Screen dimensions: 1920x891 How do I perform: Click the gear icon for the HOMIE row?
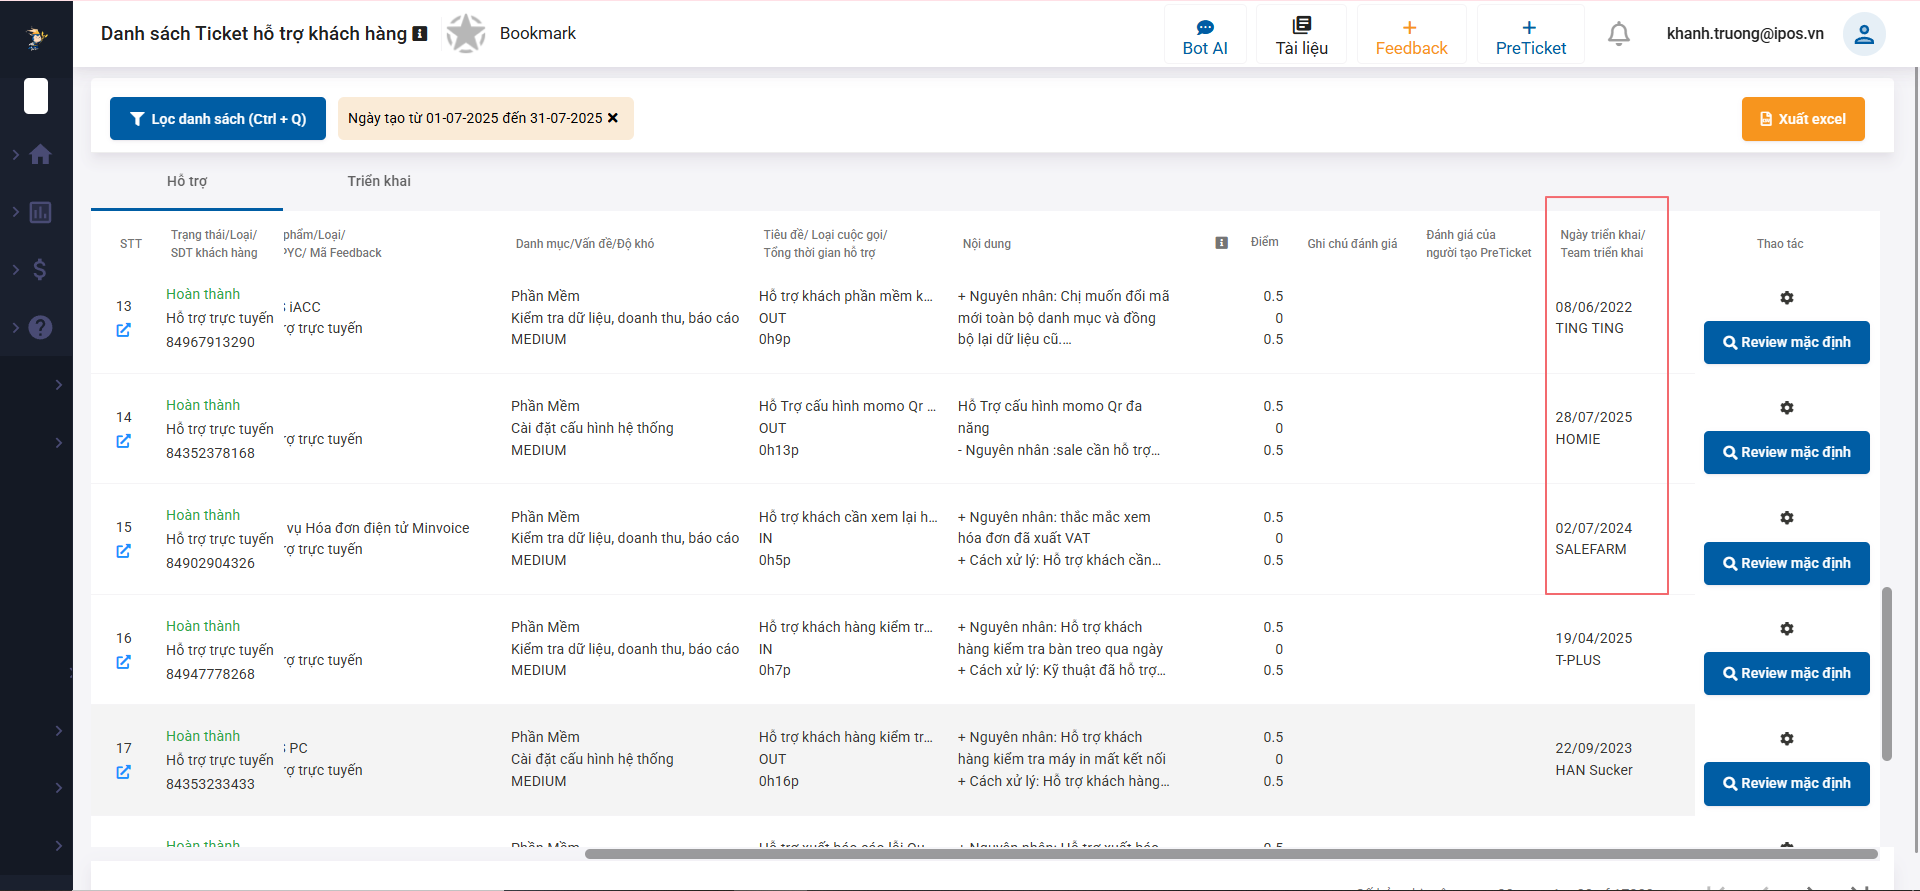coord(1787,408)
